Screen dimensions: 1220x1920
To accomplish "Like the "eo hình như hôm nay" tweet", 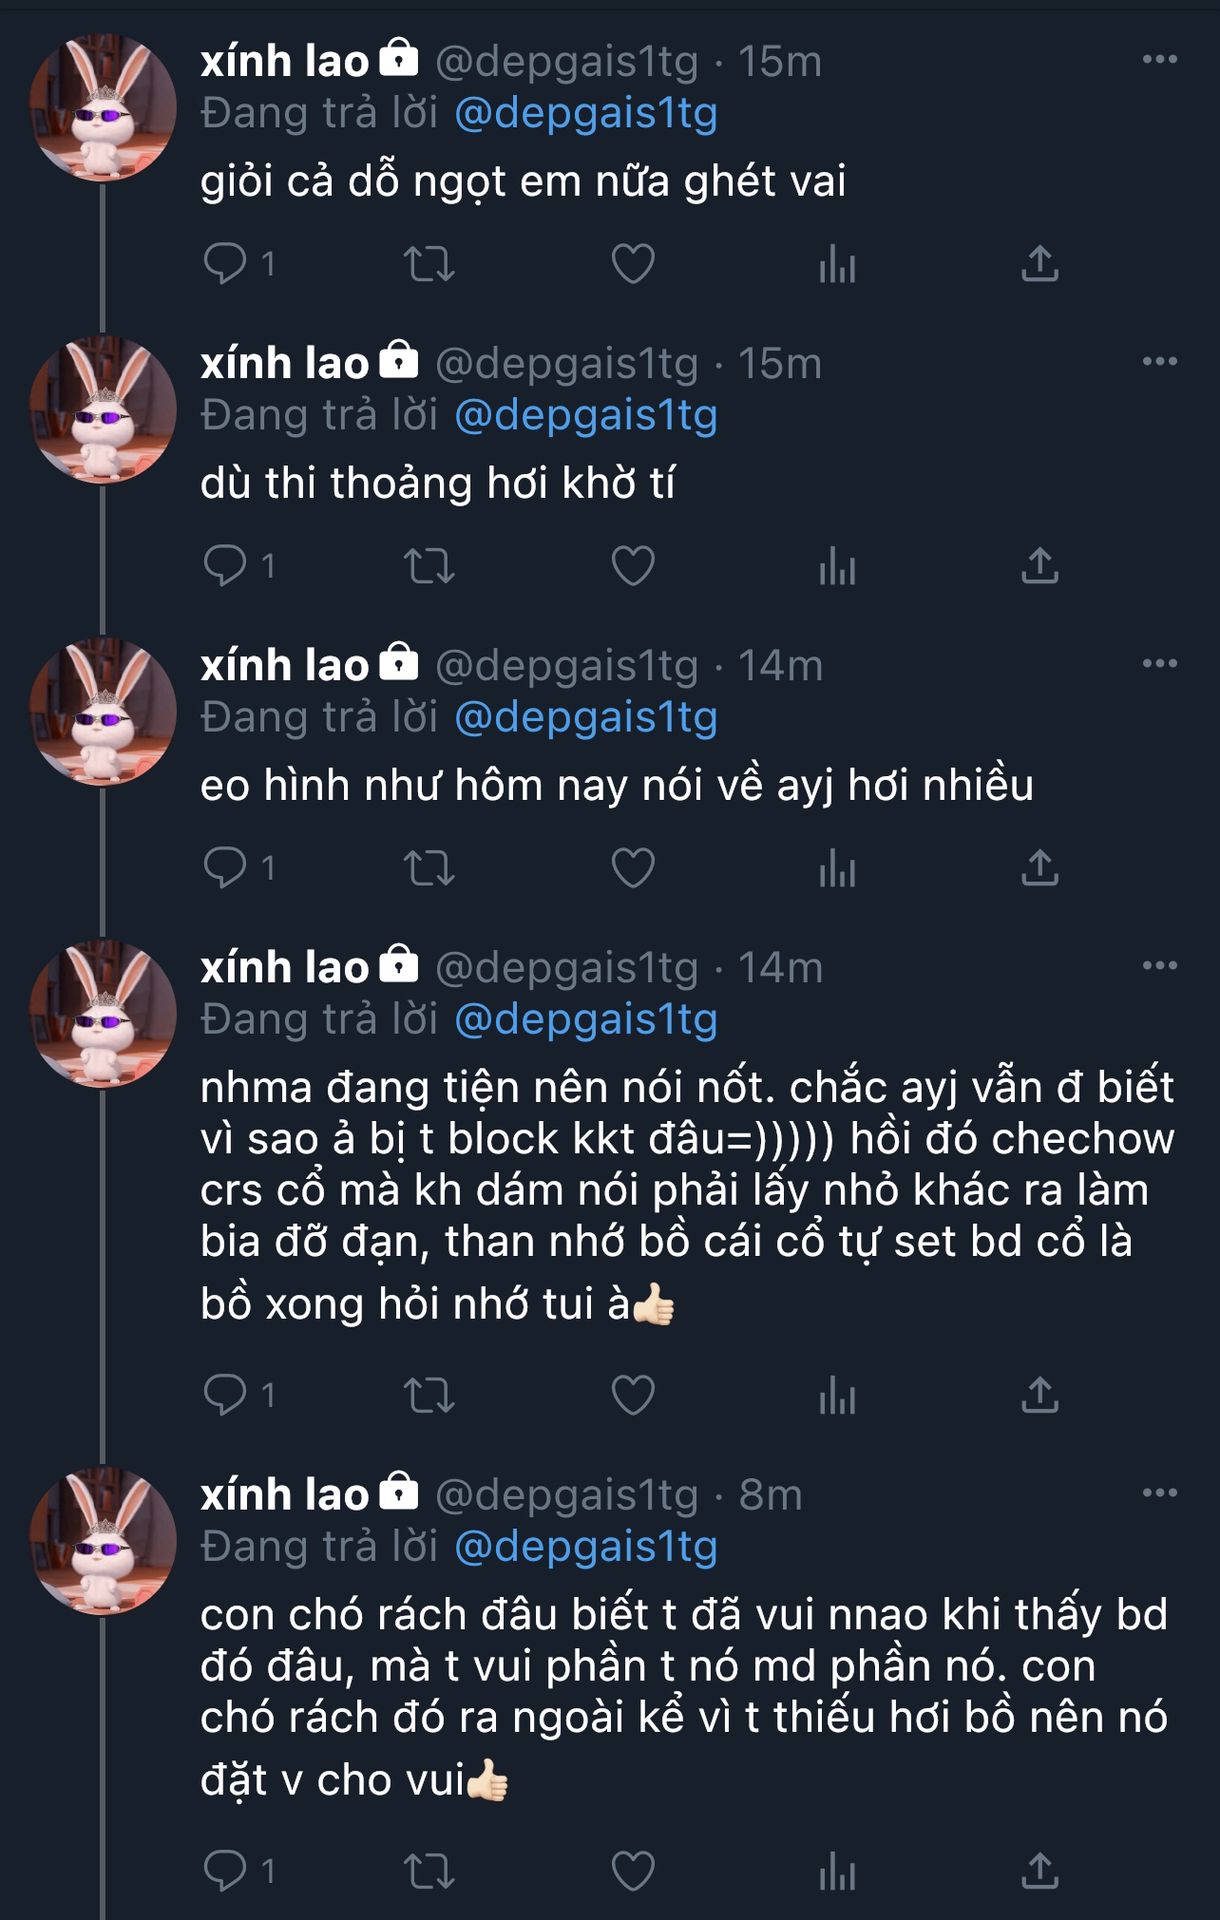I will pos(633,868).
